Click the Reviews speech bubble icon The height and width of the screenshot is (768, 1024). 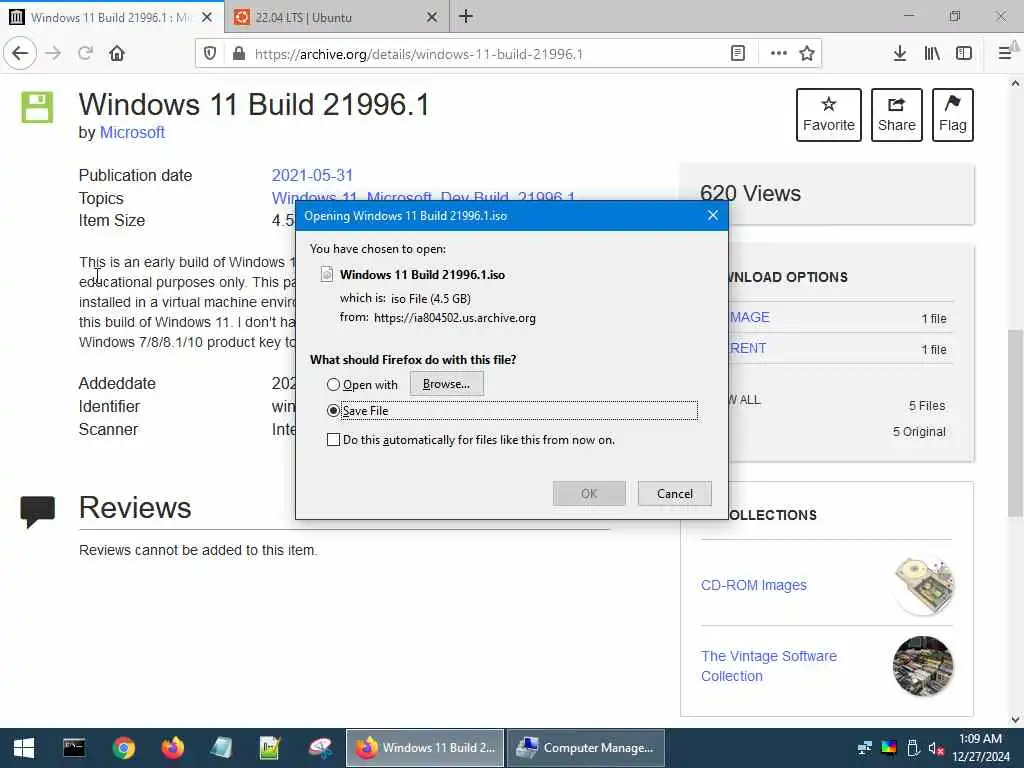tap(37, 511)
